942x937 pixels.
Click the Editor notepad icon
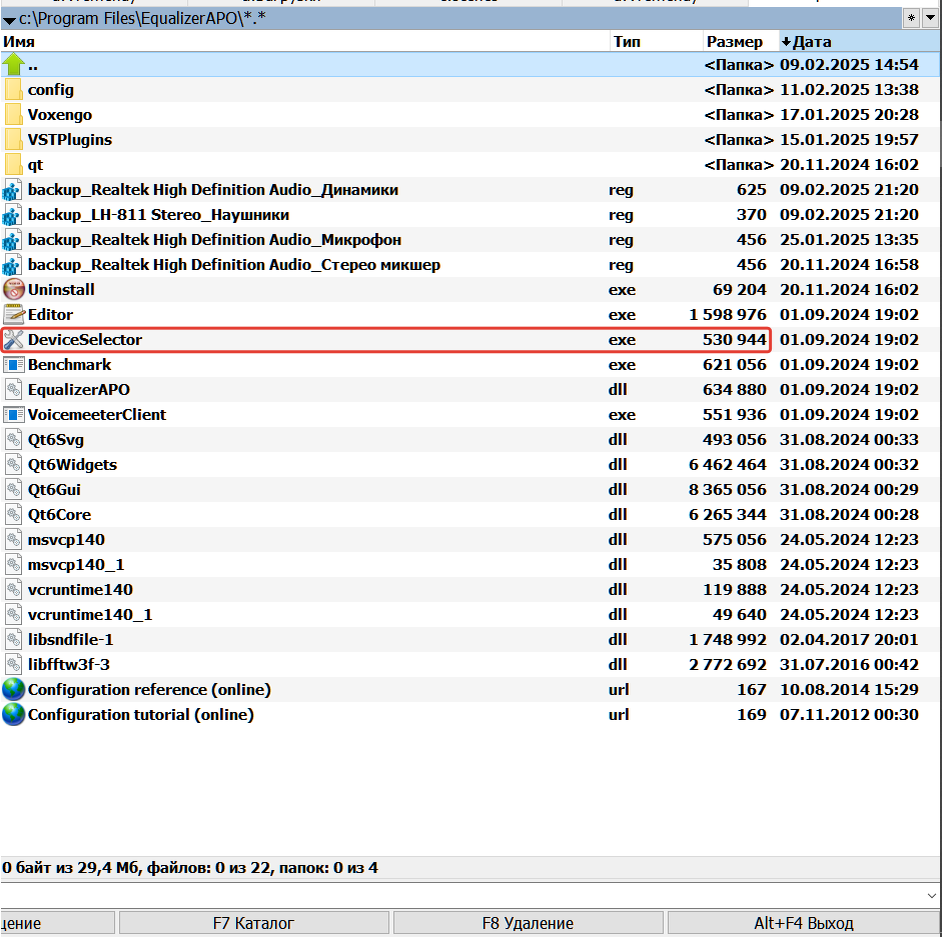coord(13,315)
